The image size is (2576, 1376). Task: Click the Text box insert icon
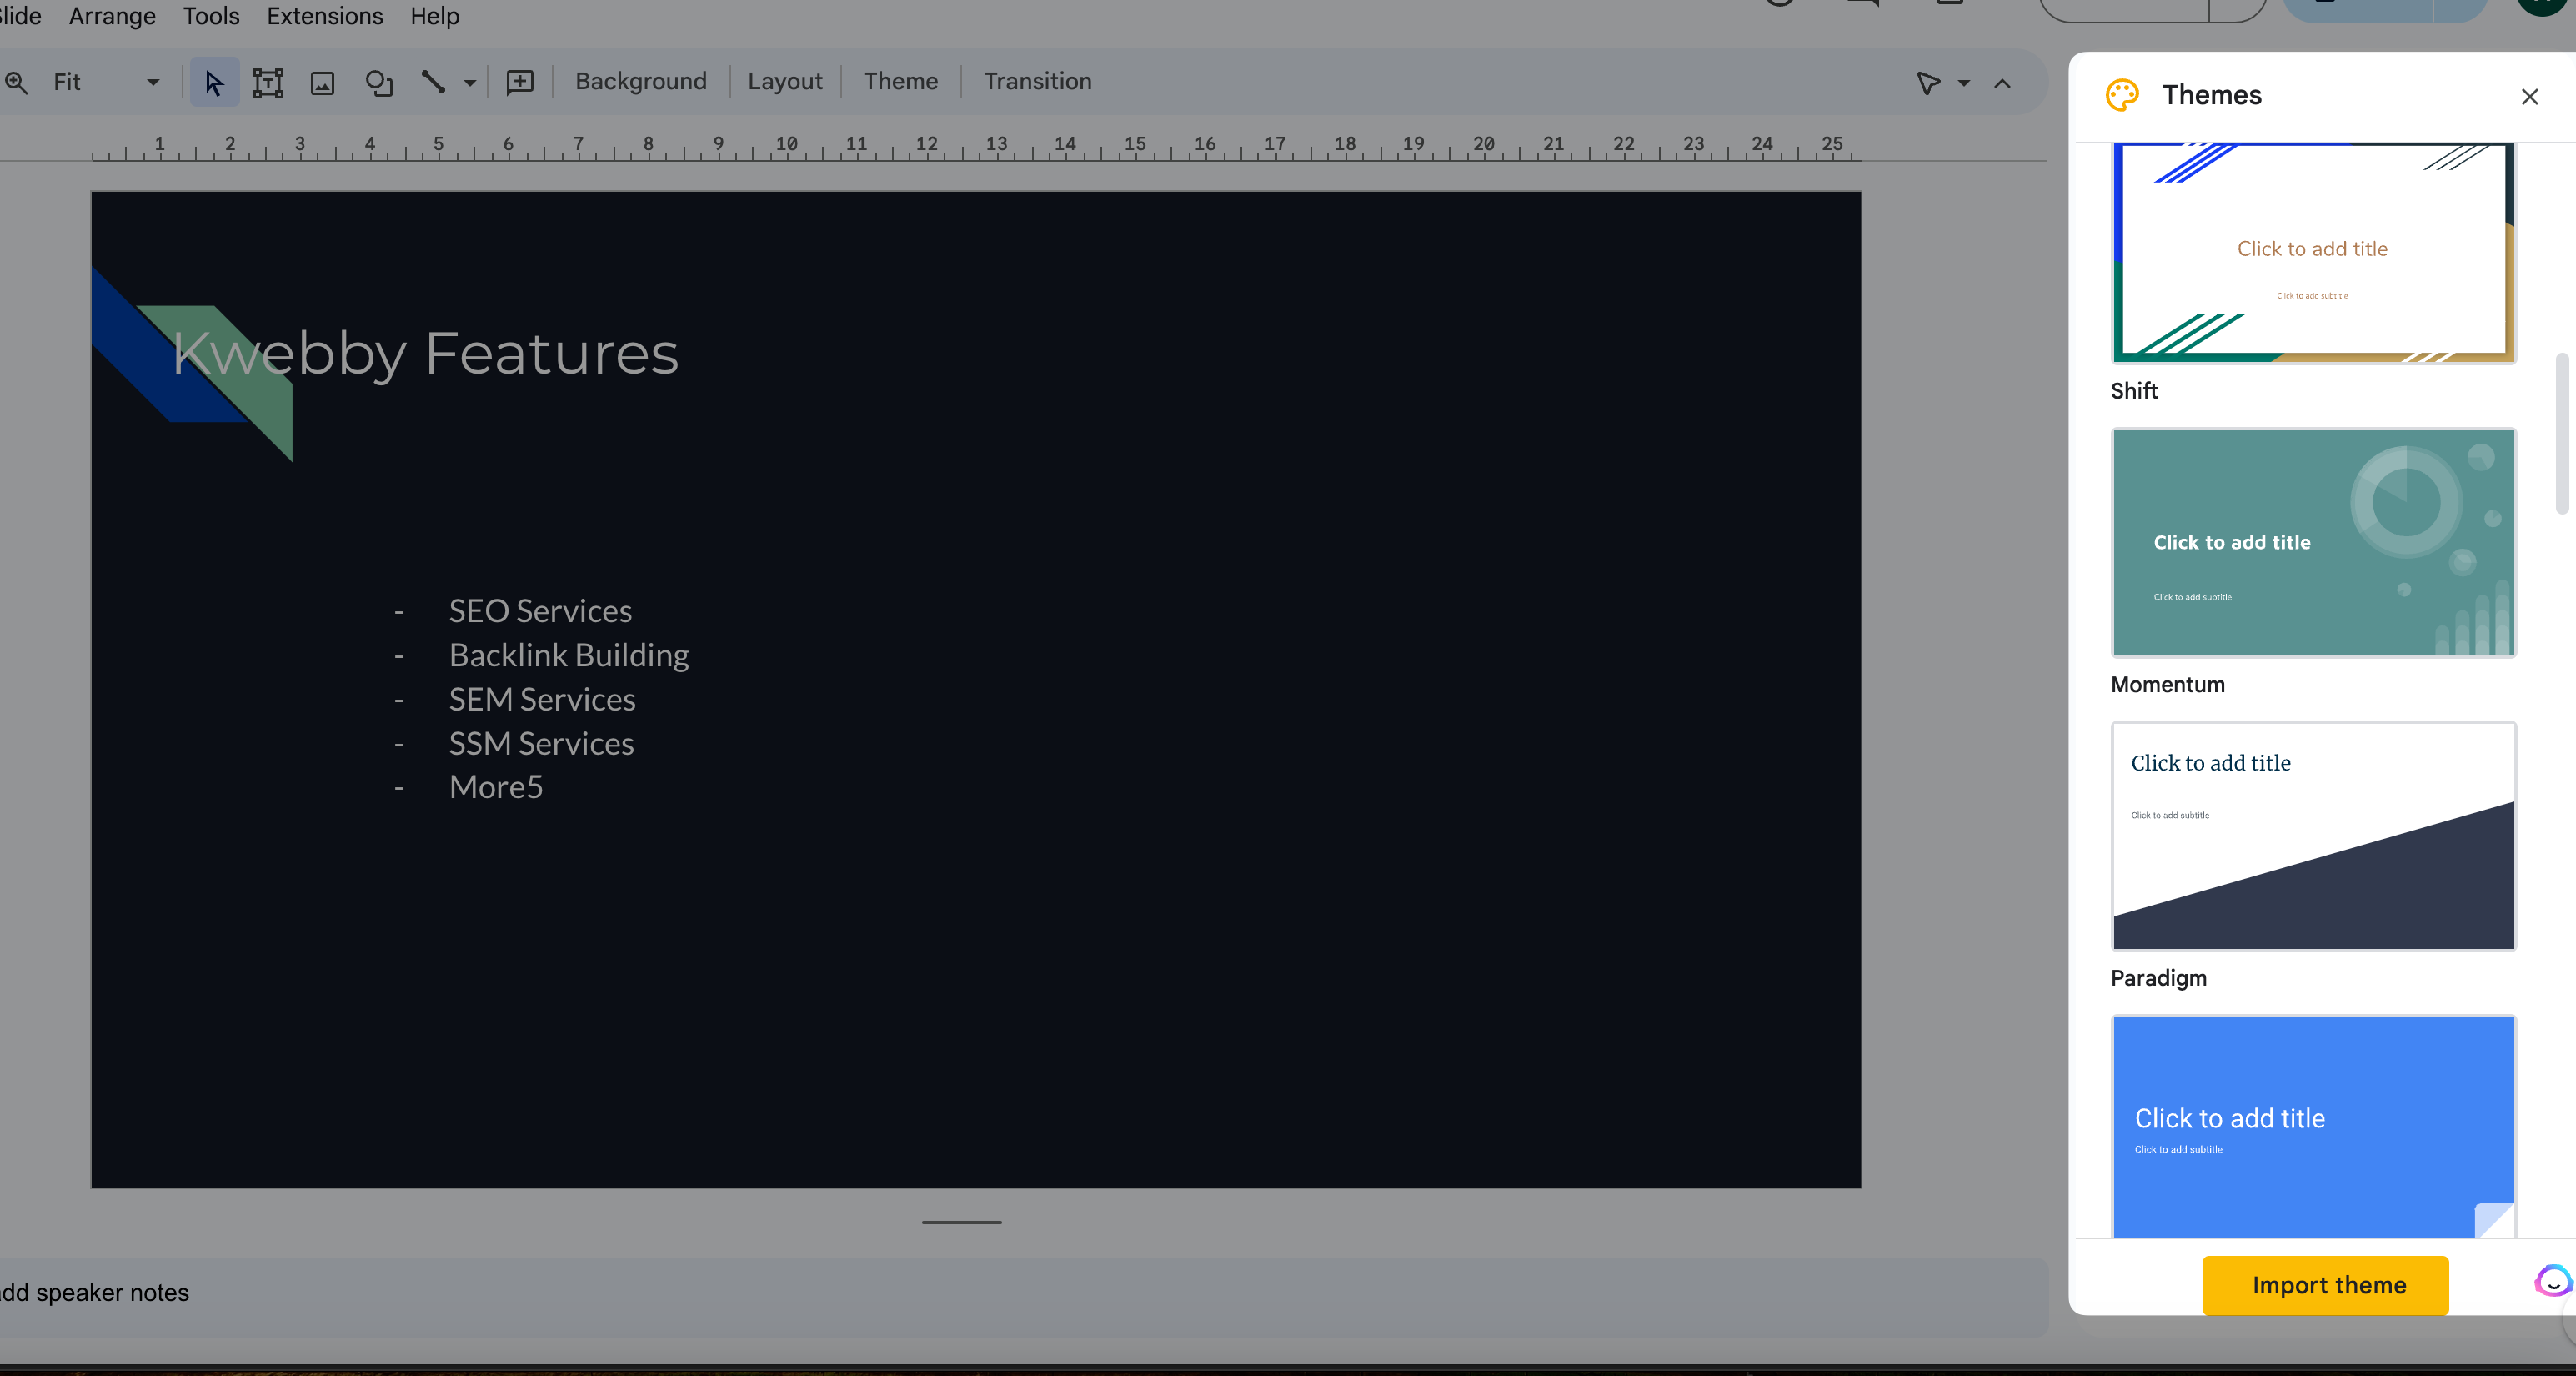pyautogui.click(x=266, y=80)
